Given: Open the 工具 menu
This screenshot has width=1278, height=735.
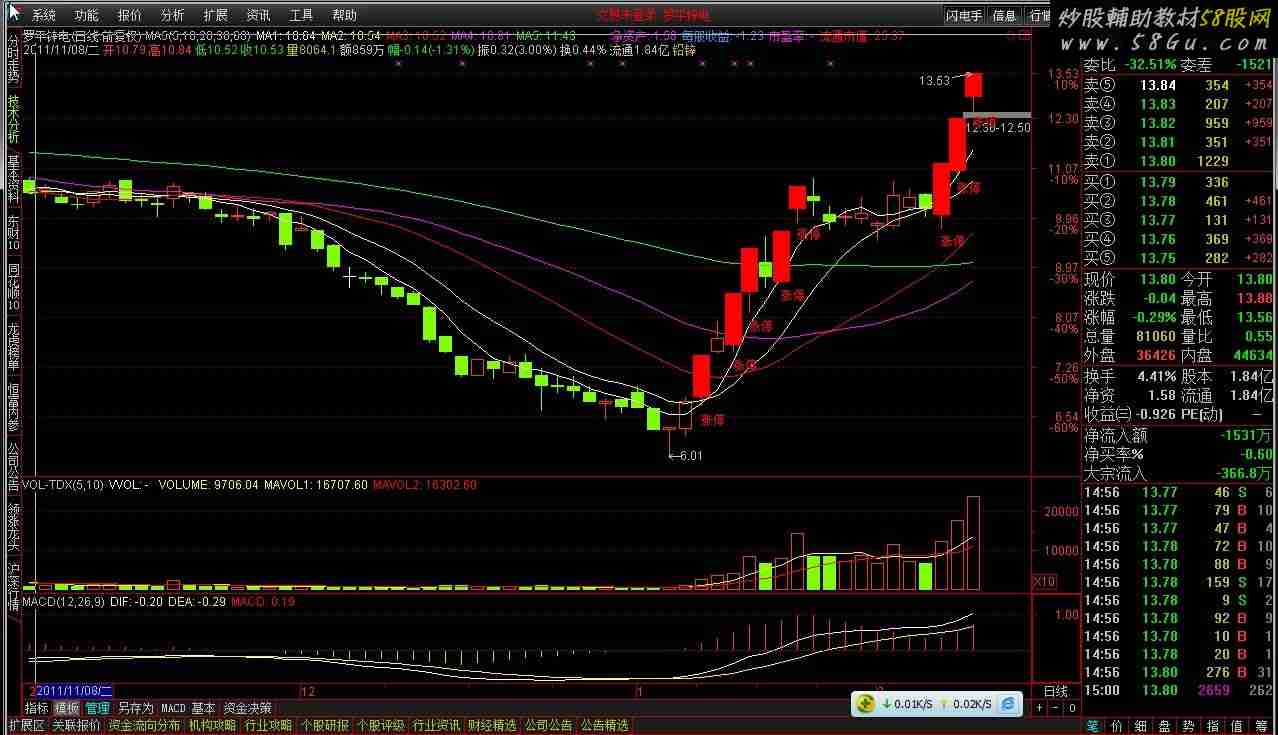Looking at the screenshot, I should tap(301, 15).
